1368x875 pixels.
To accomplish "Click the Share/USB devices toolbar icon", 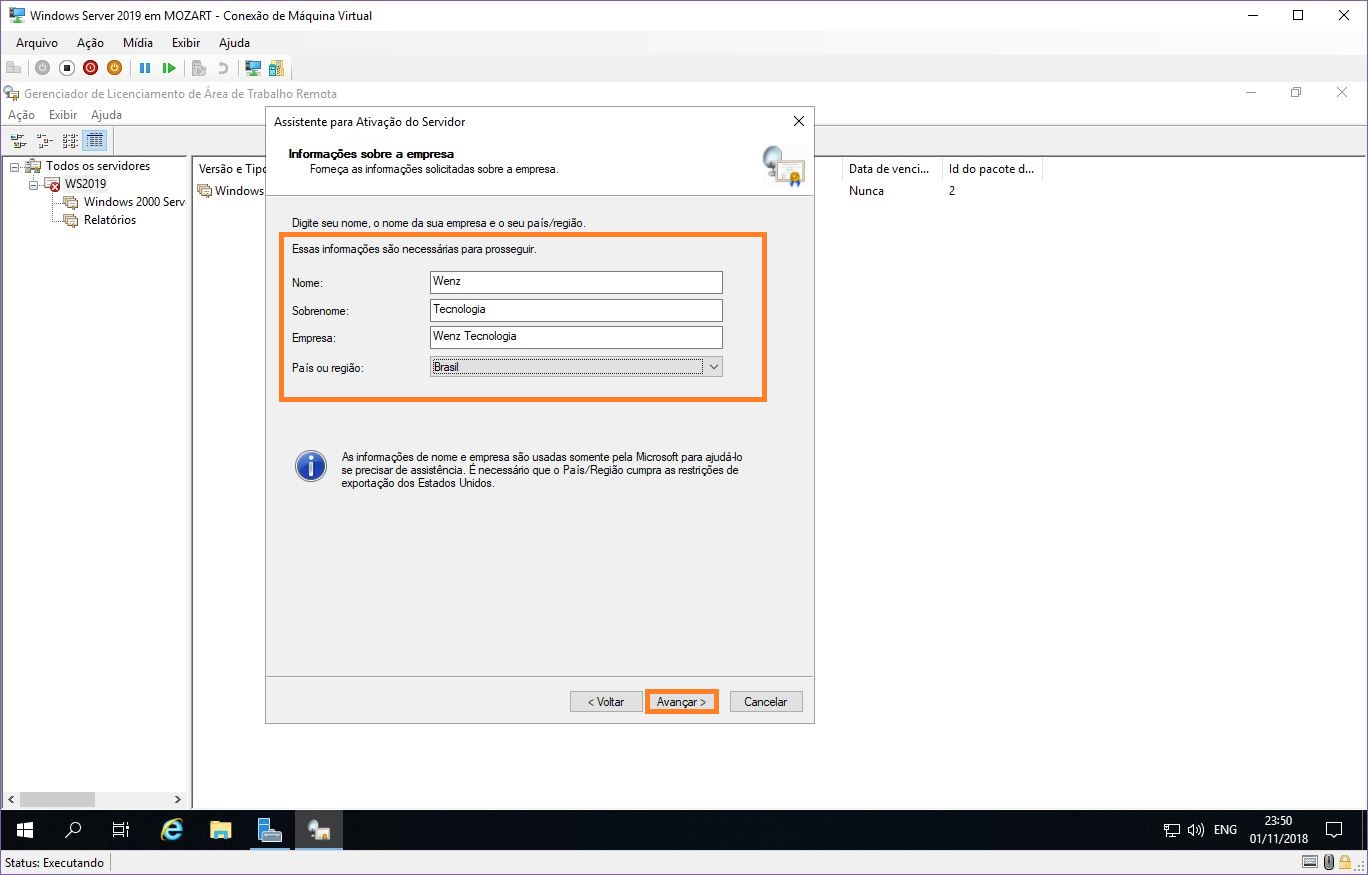I will pyautogui.click(x=276, y=68).
